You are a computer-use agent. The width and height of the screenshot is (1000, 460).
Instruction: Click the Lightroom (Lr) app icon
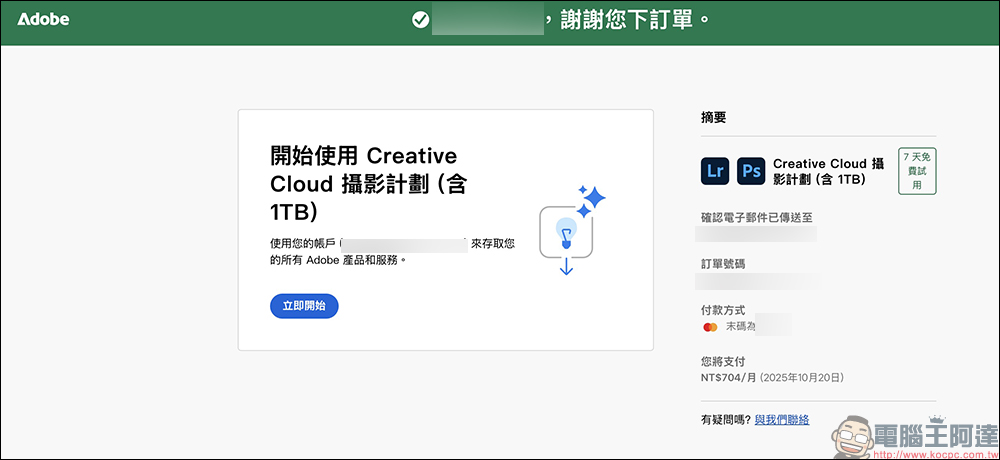[715, 171]
